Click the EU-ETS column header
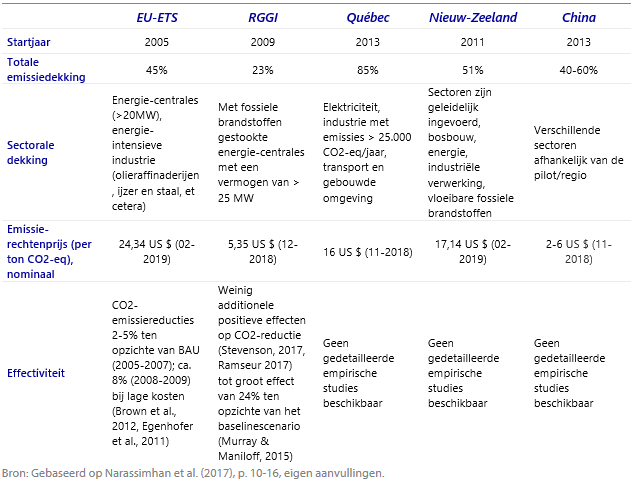The image size is (636, 482). click(x=159, y=18)
